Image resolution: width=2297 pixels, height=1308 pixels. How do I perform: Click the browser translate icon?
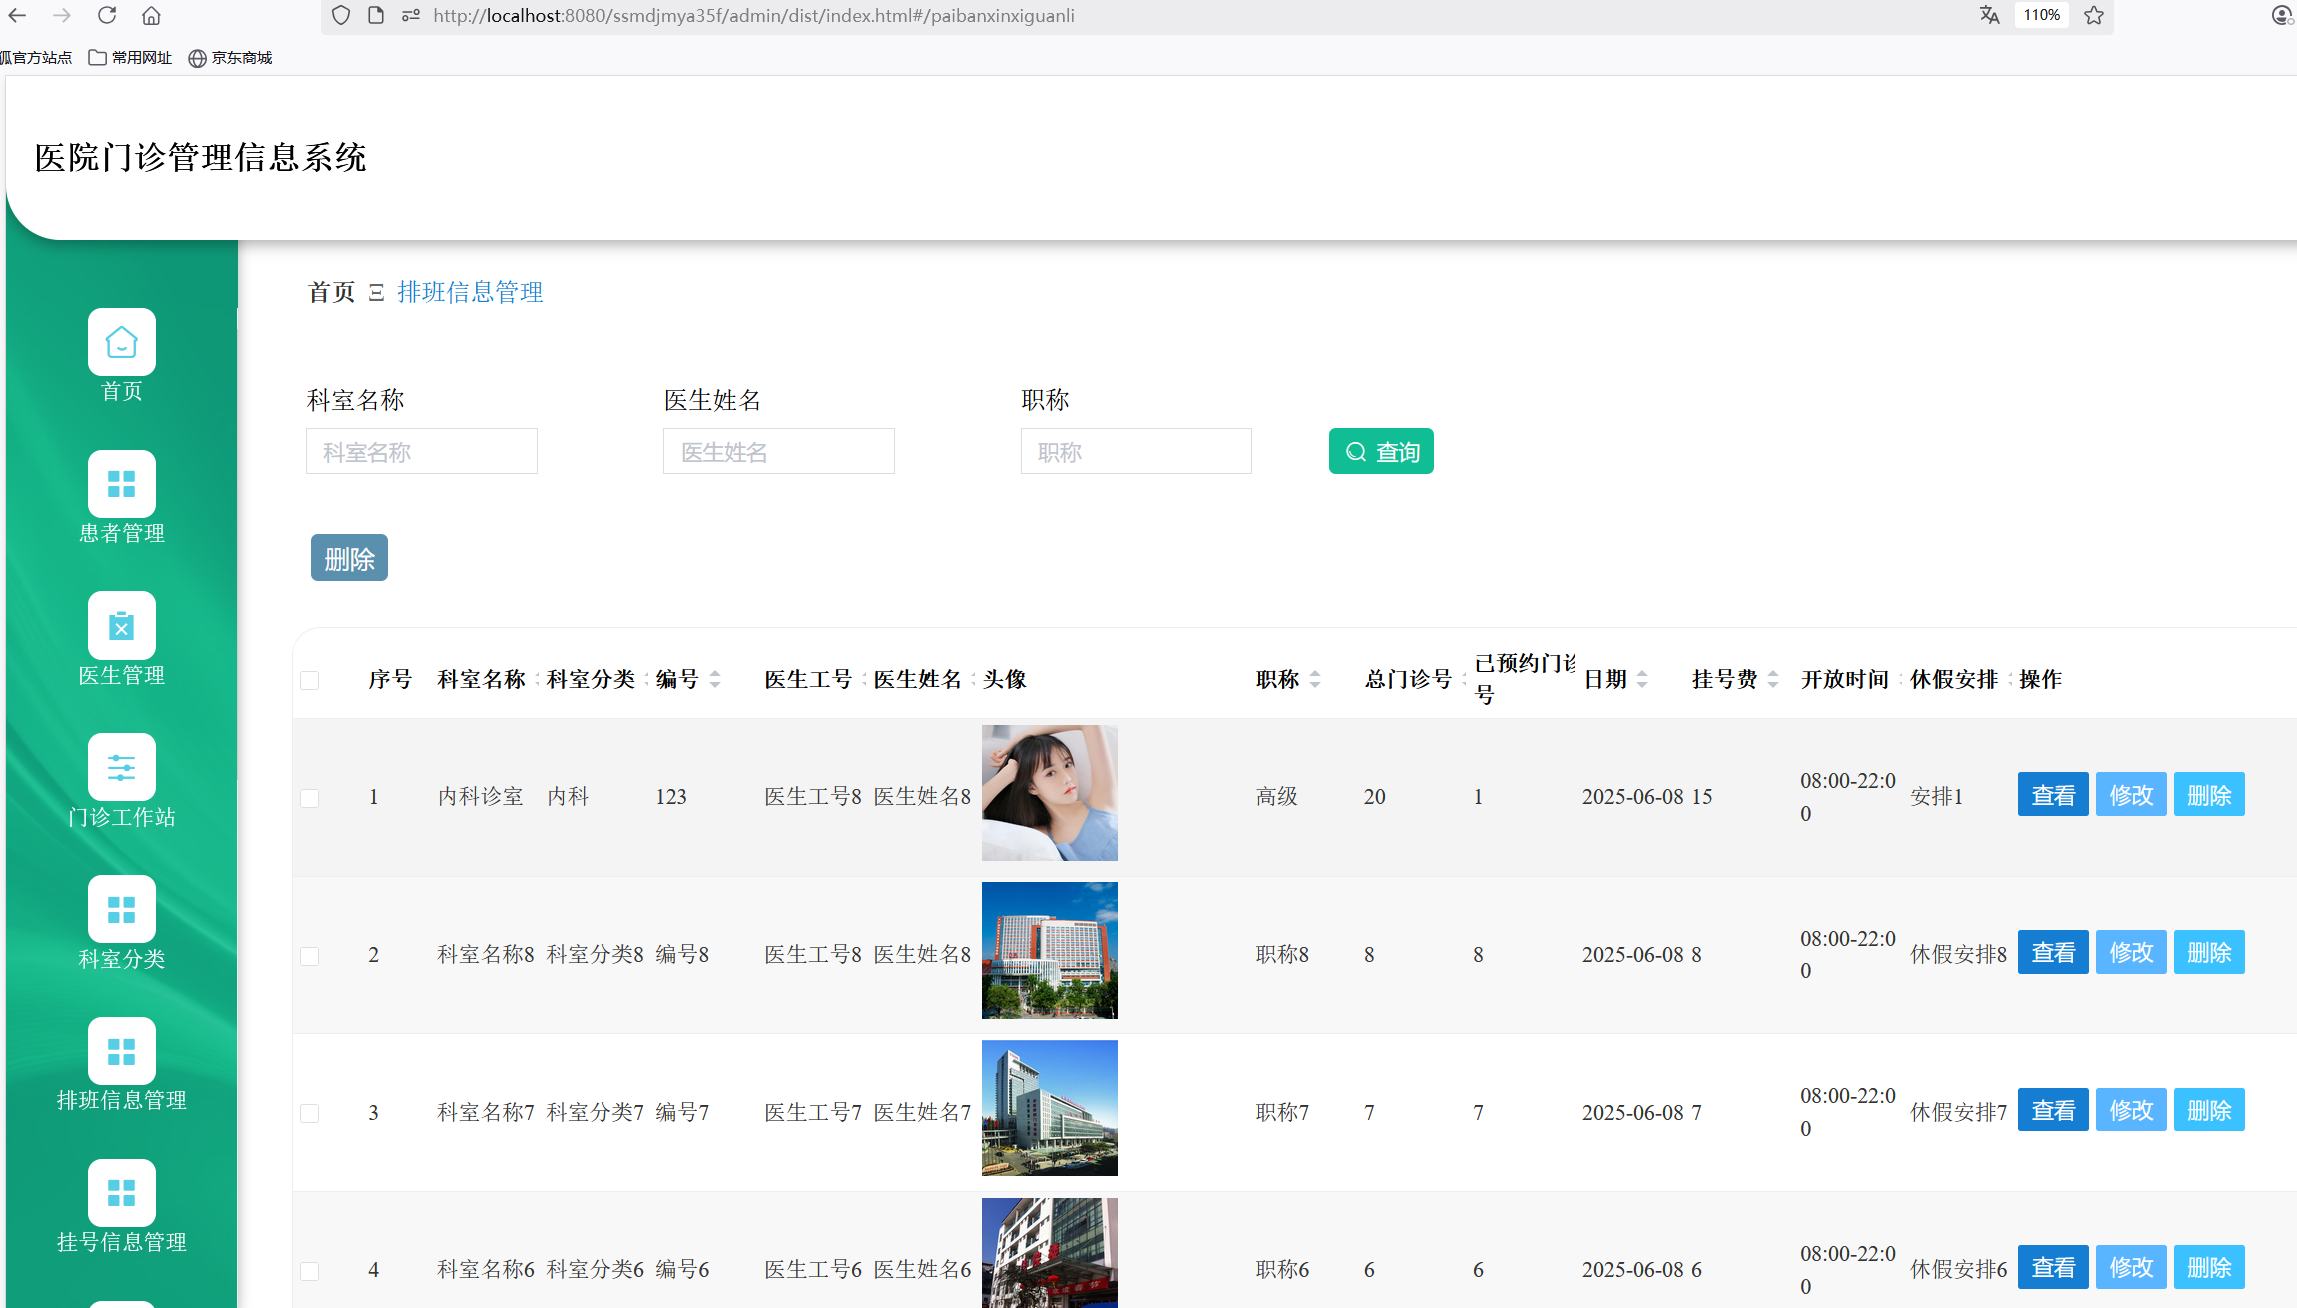(1989, 15)
